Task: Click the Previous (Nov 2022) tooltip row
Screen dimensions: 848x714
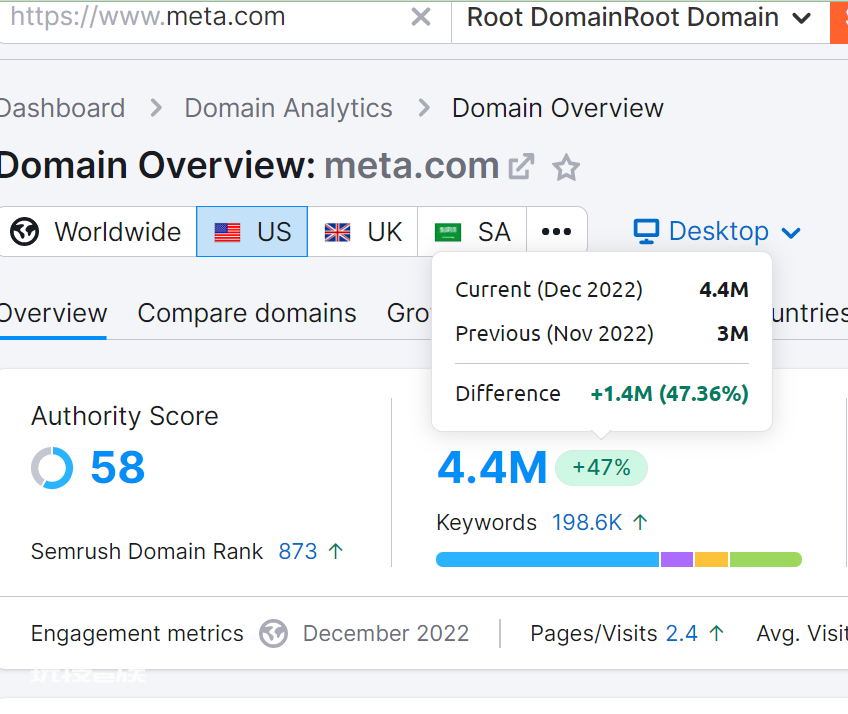Action: coord(602,334)
